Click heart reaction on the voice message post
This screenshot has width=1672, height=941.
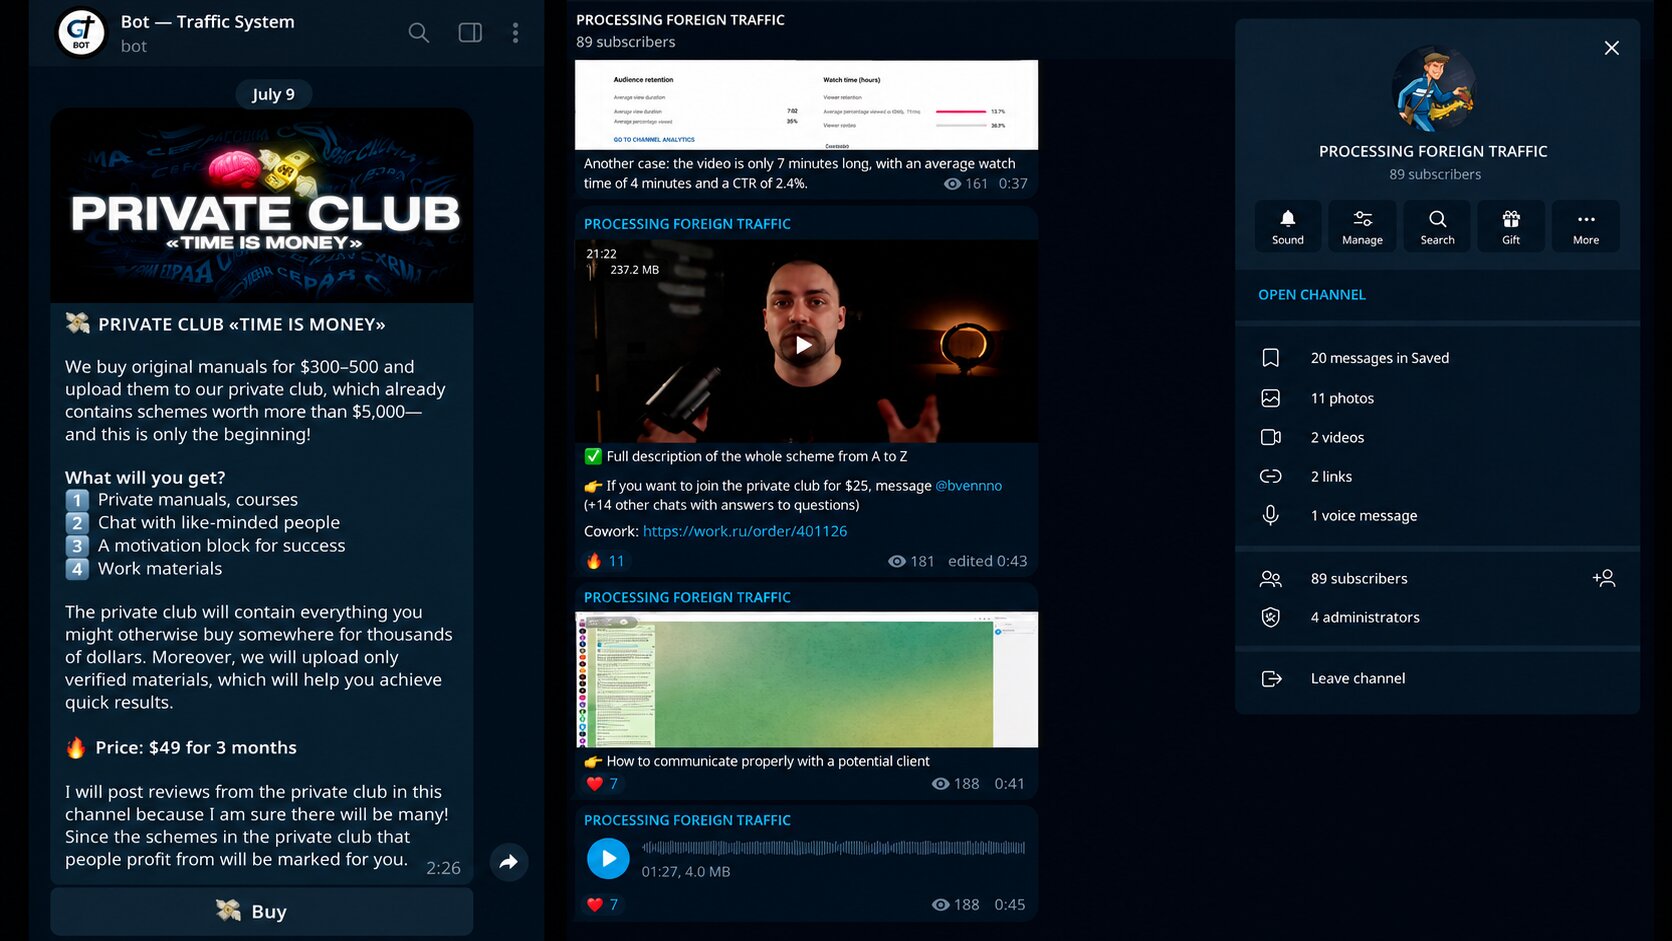point(602,905)
